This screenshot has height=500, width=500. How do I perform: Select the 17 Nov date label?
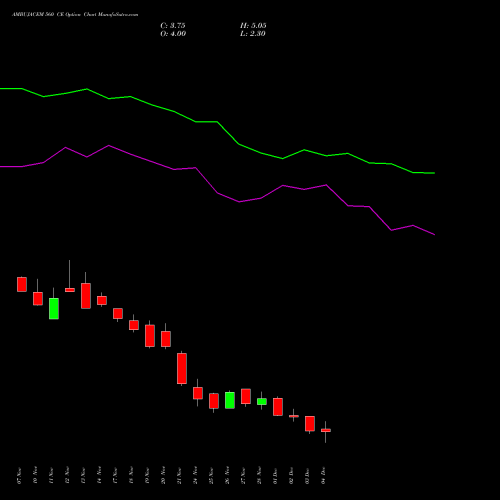point(115,475)
